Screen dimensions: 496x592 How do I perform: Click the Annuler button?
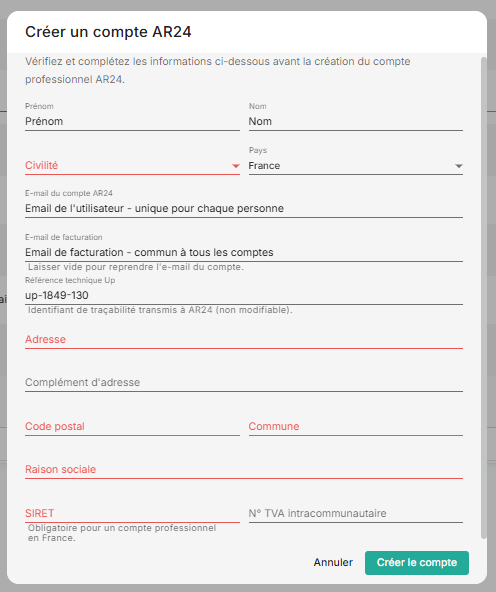pyautogui.click(x=333, y=563)
